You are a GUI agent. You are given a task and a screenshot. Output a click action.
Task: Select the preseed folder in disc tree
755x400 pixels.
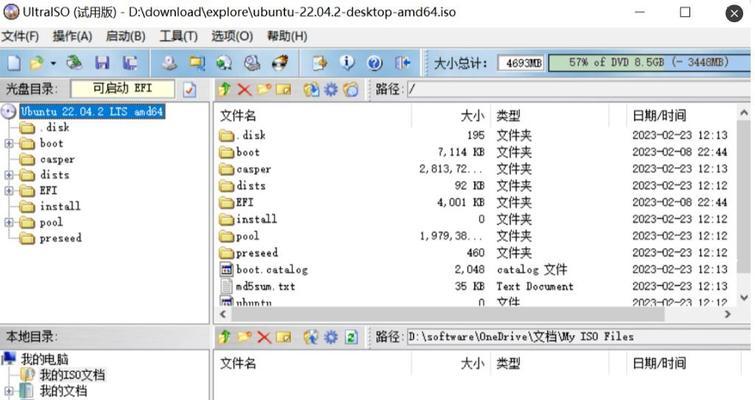[x=61, y=238]
